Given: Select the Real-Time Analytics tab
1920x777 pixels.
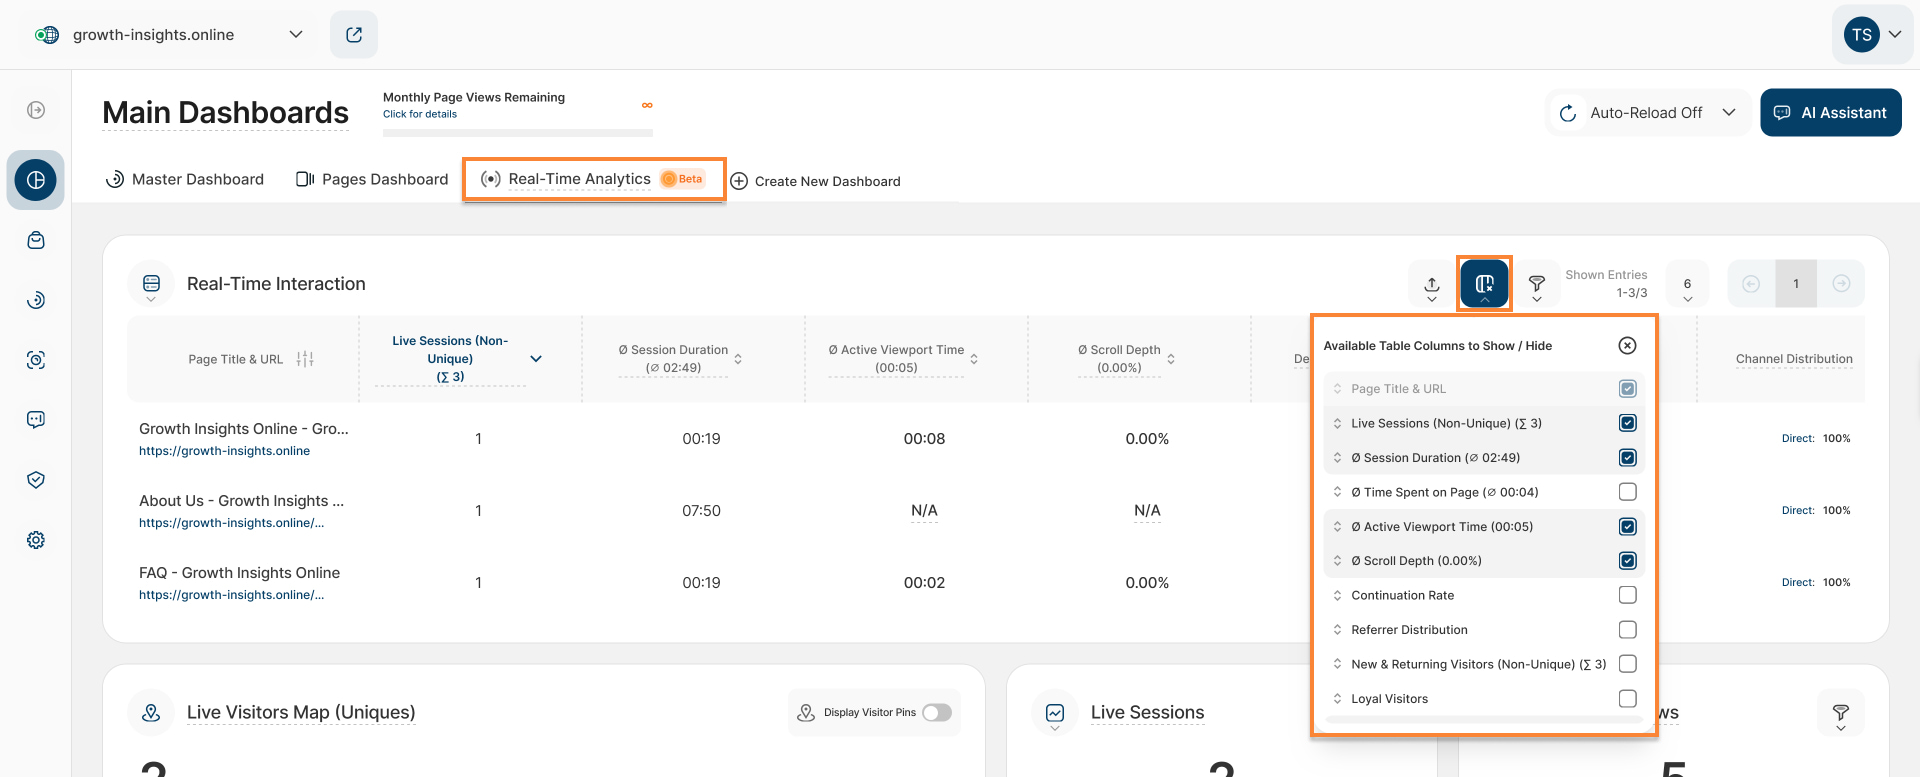Looking at the screenshot, I should (x=594, y=180).
